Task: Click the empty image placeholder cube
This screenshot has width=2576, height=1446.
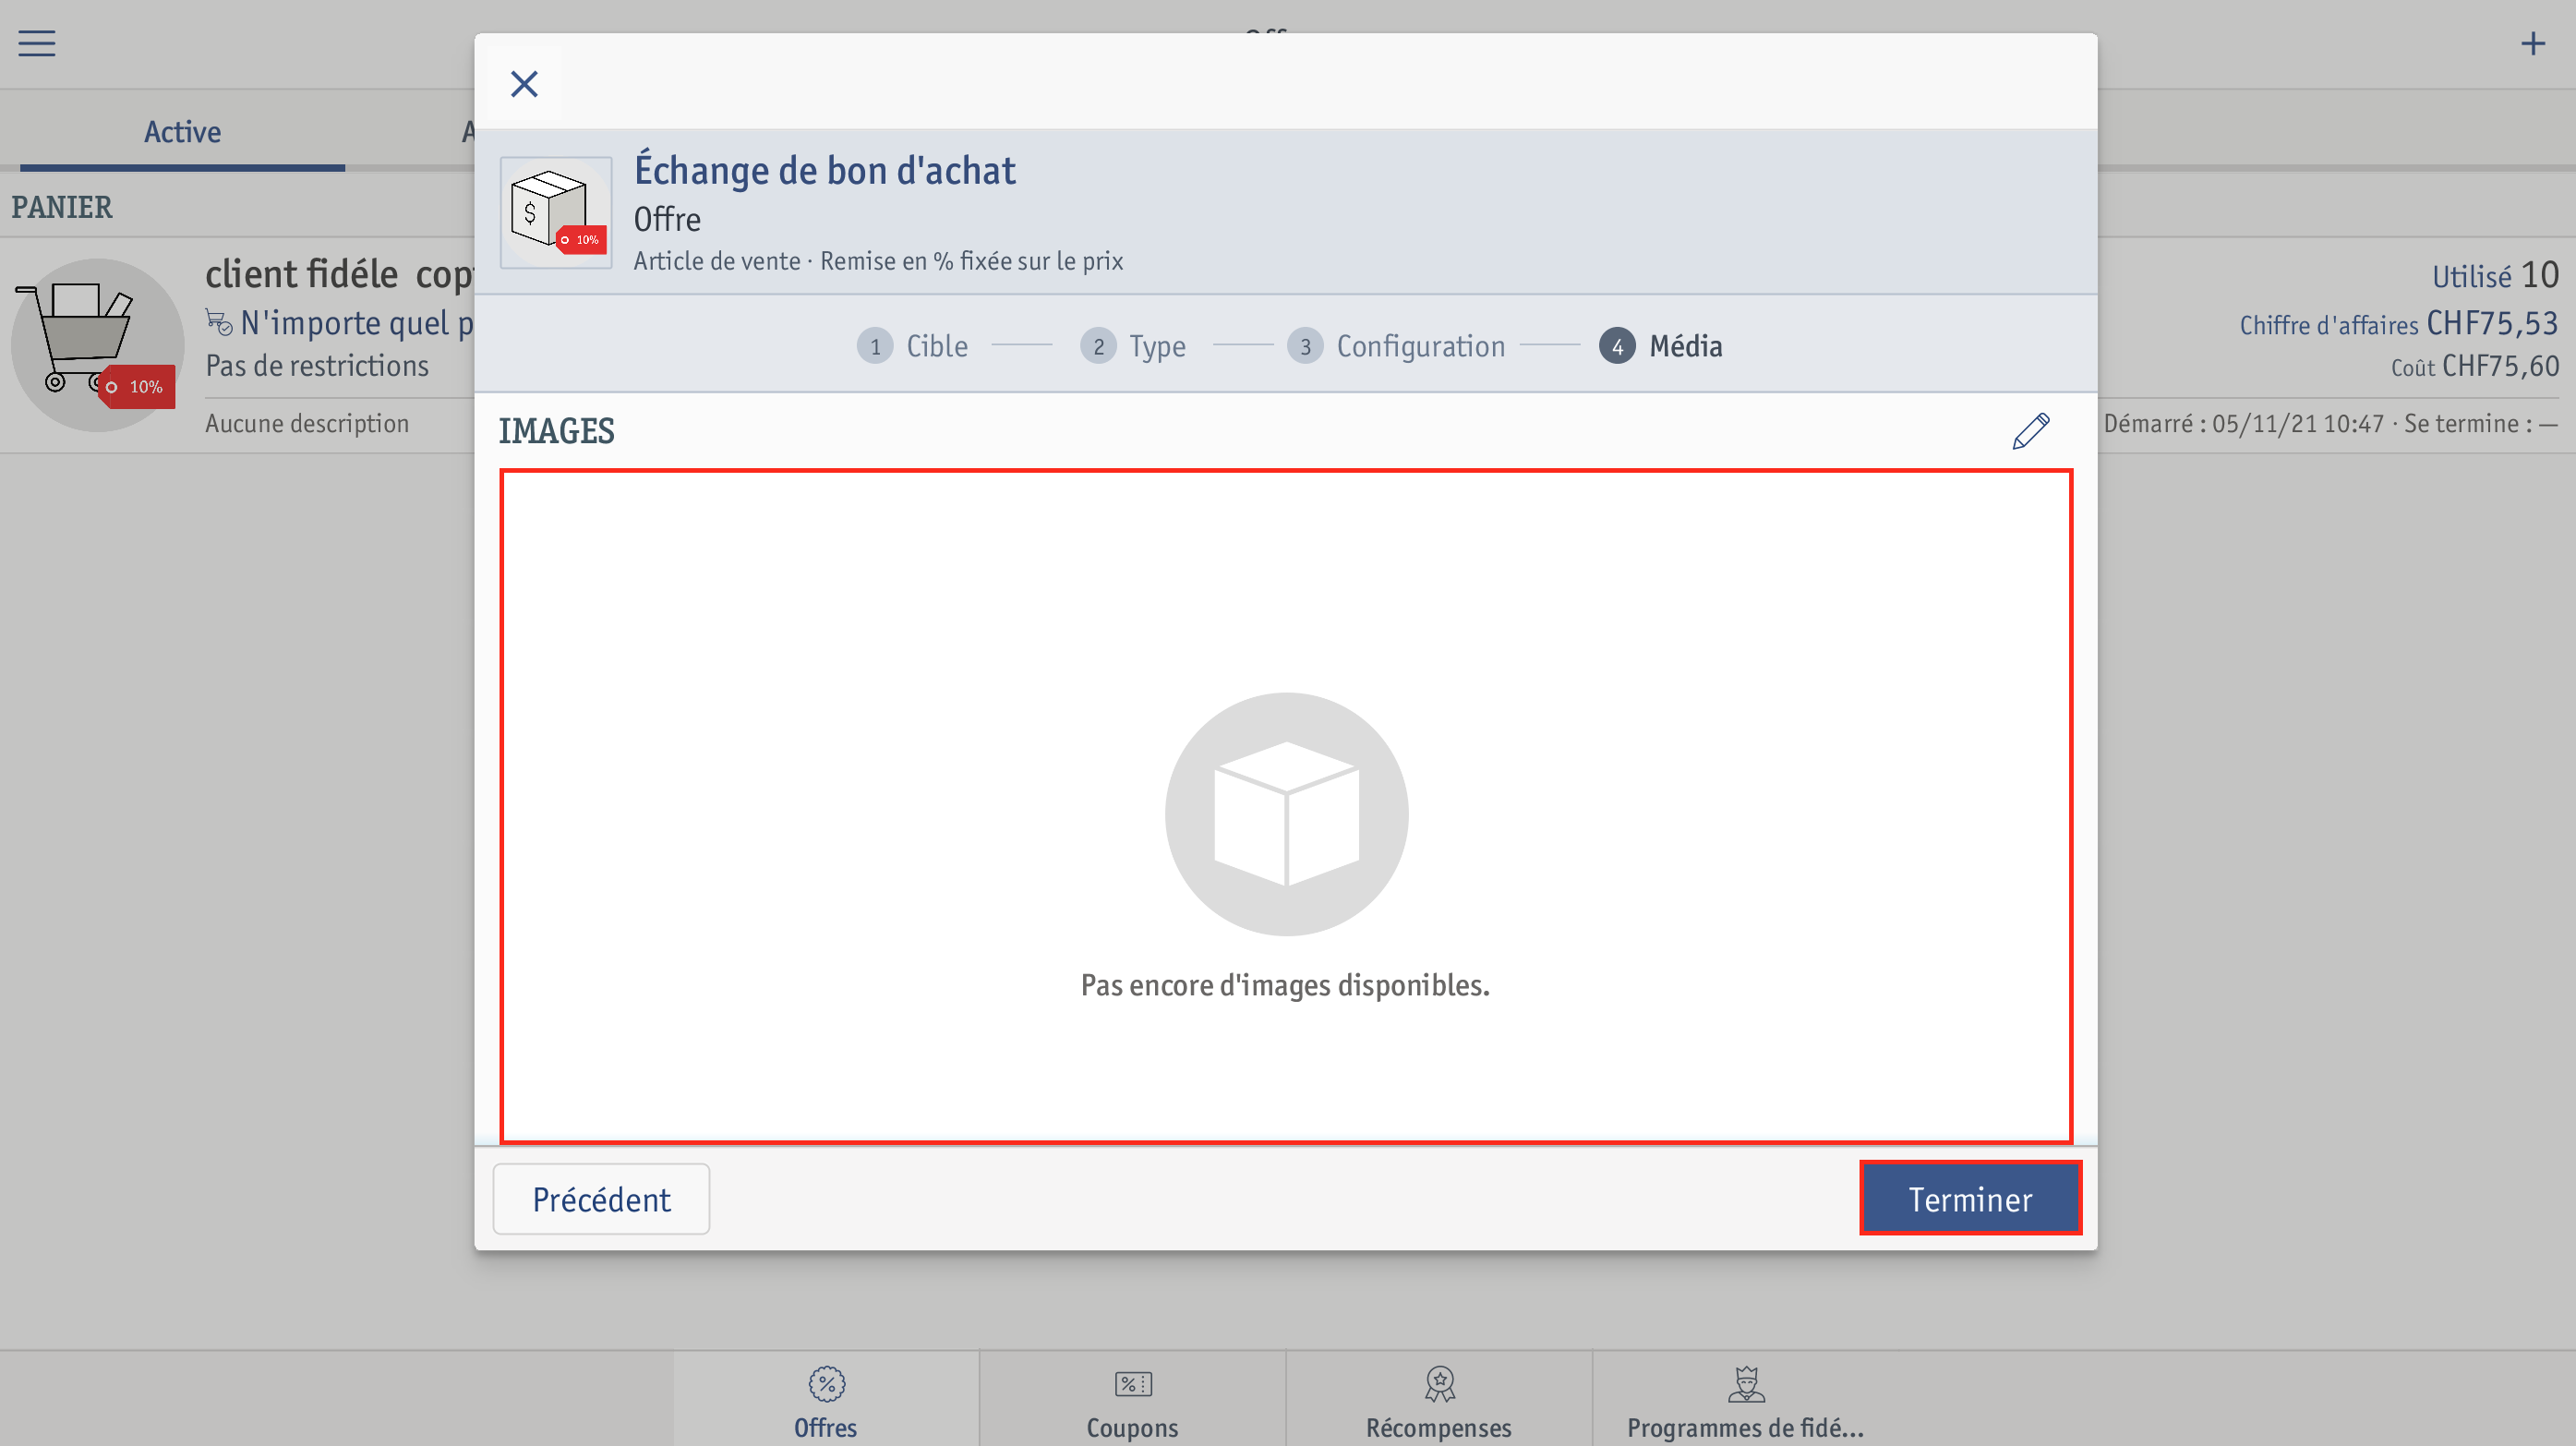Action: pos(1286,814)
